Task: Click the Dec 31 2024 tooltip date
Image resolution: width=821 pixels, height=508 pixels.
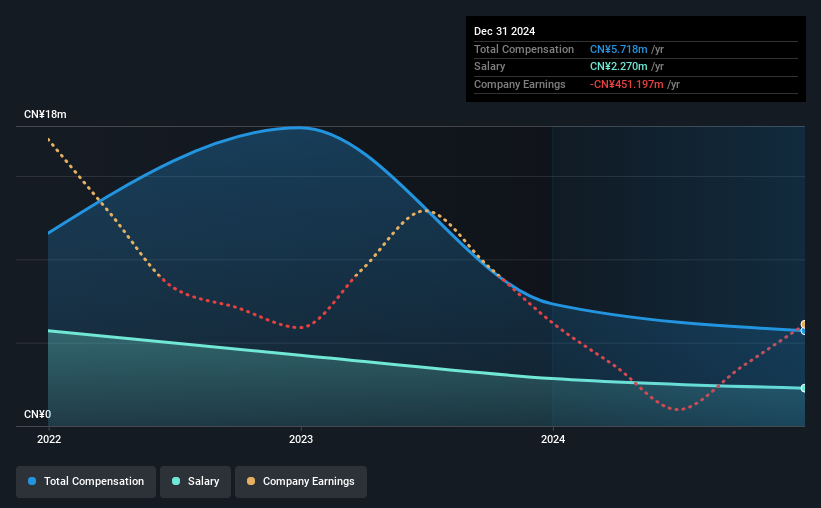Action: coord(504,31)
